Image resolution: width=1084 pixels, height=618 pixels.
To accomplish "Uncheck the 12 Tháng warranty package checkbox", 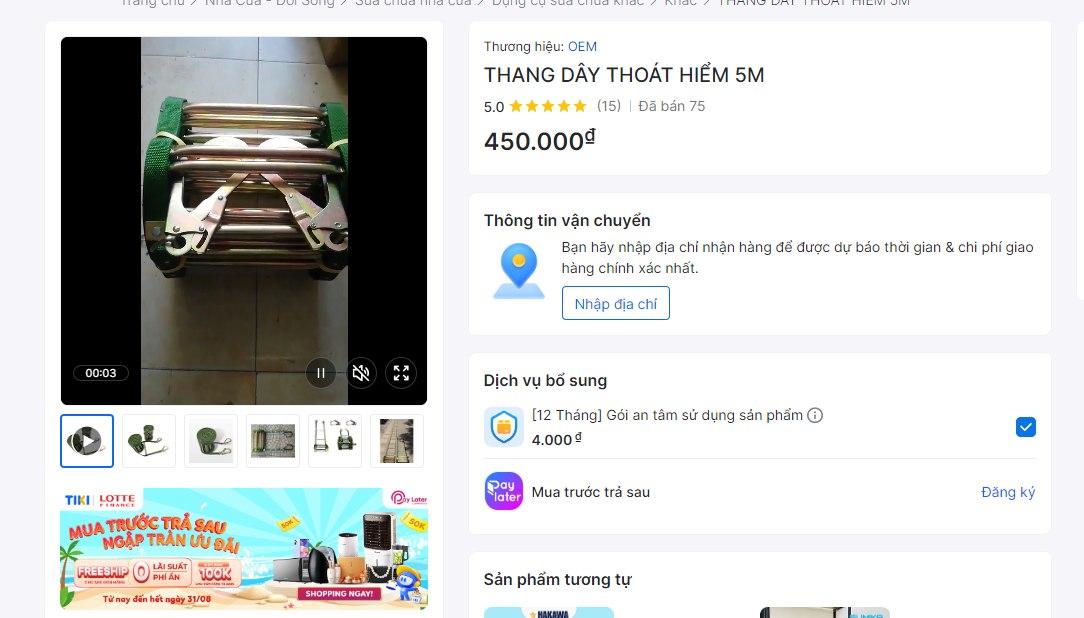I will [x=1025, y=427].
